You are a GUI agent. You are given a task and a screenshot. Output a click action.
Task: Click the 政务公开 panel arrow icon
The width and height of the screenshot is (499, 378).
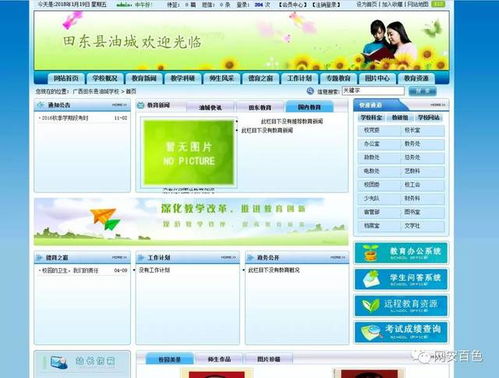pyautogui.click(x=250, y=258)
